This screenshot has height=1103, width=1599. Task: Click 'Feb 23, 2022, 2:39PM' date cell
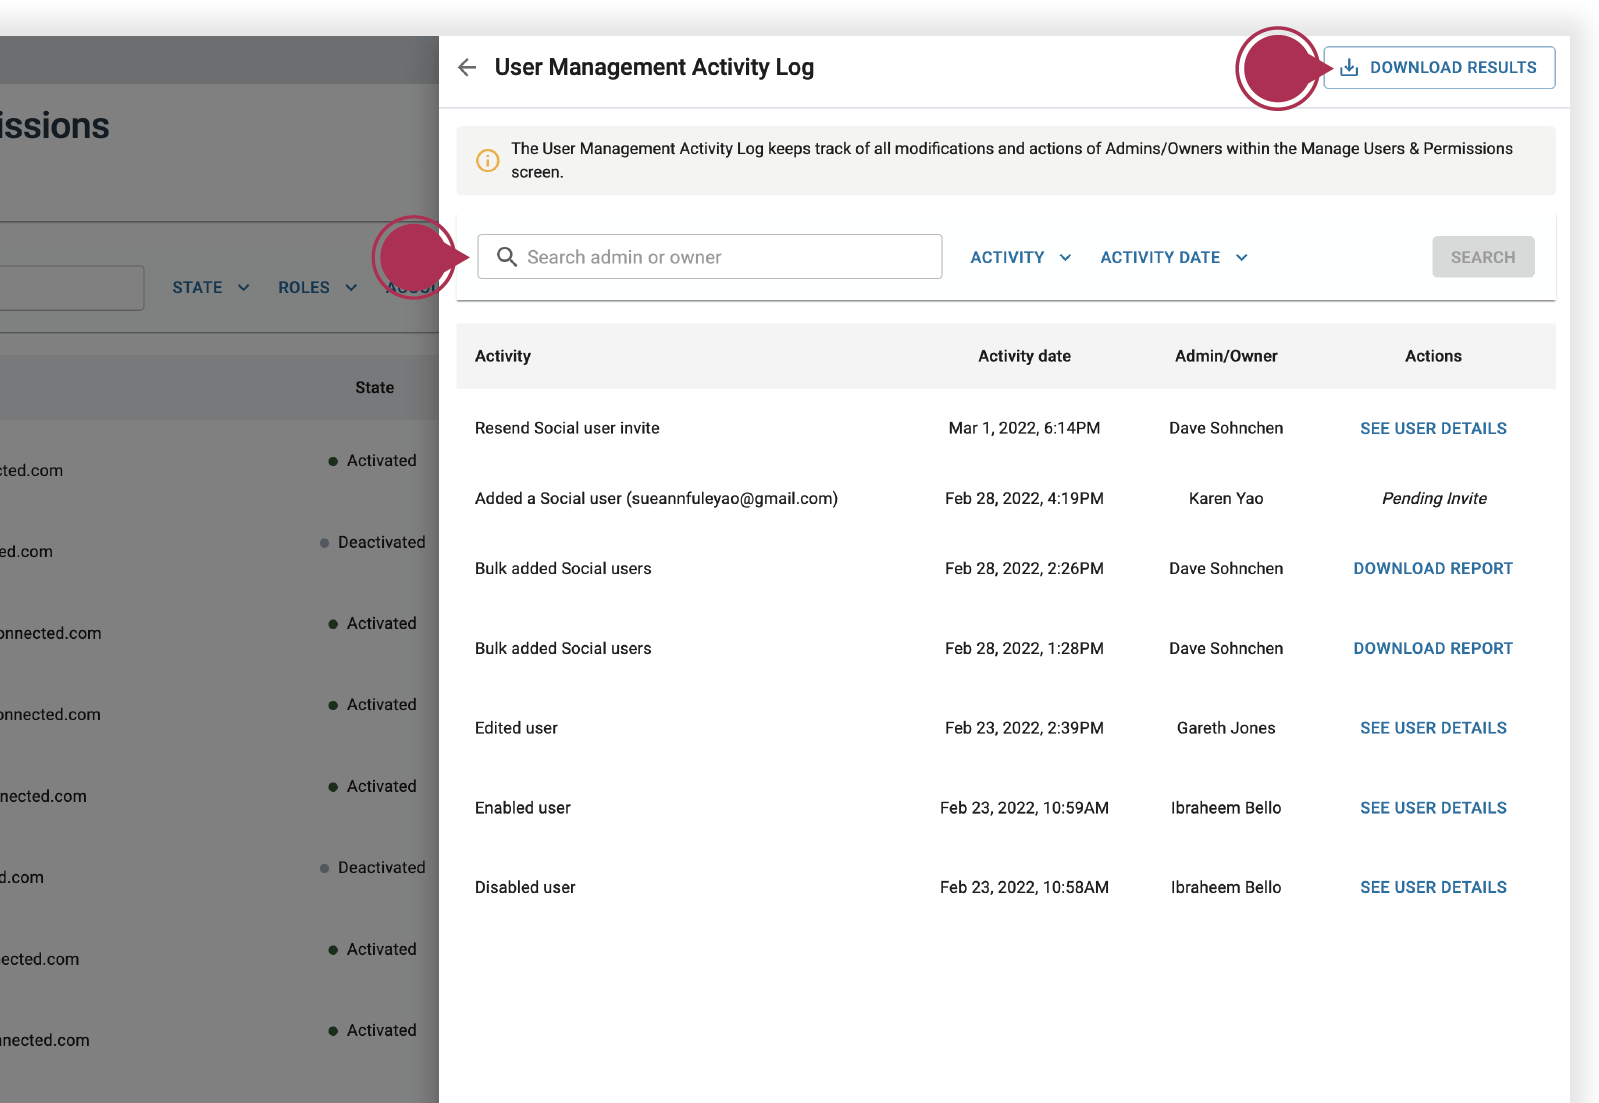1024,728
